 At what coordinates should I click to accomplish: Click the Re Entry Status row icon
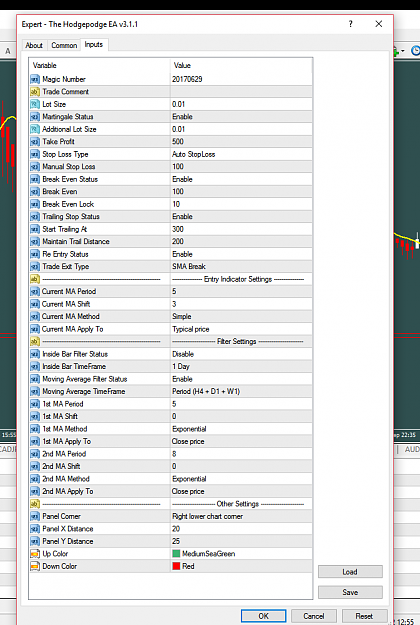[x=35, y=254]
